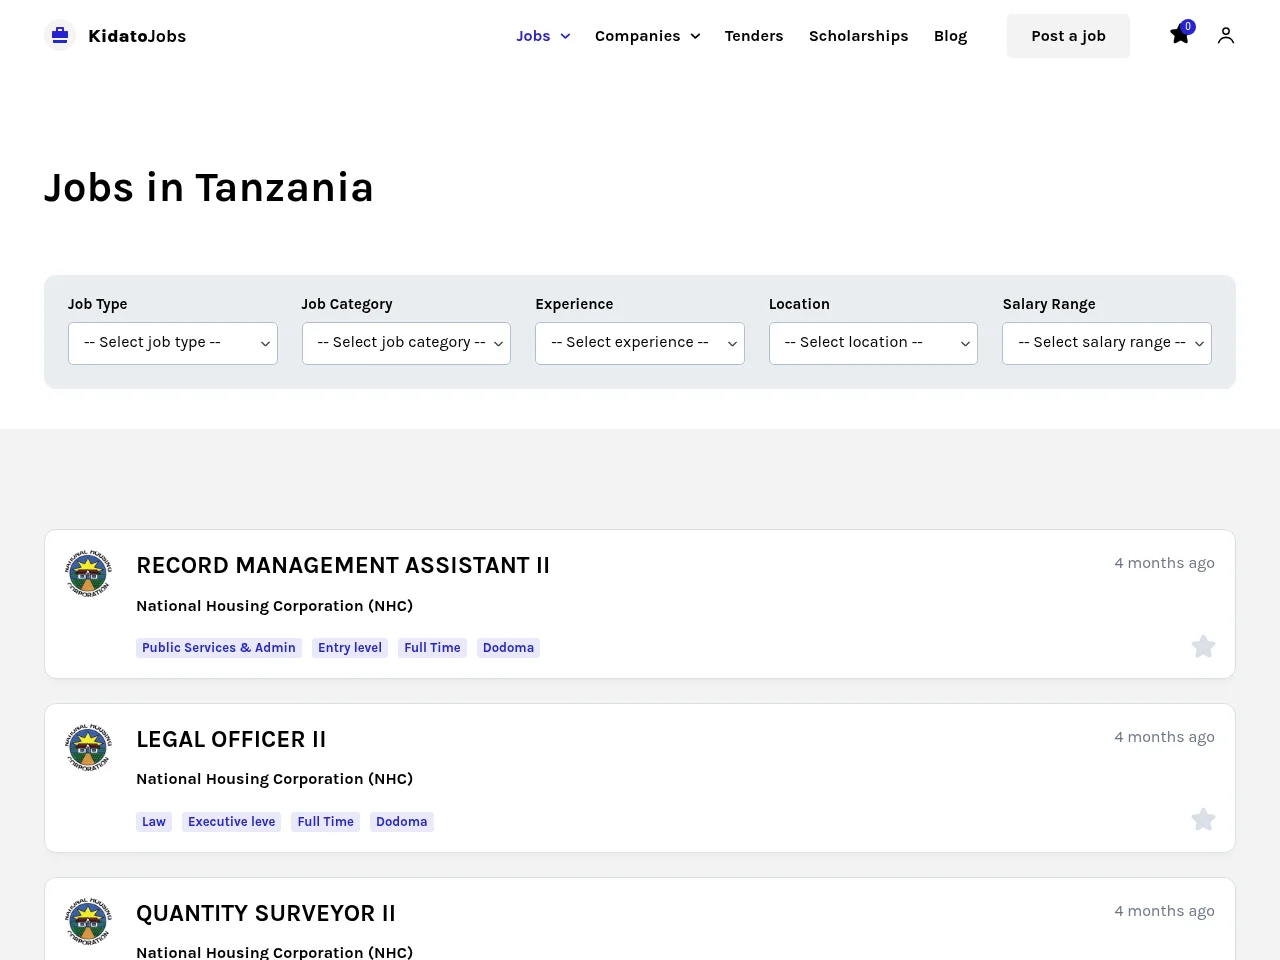Open the Select job category dropdown
The image size is (1280, 960).
(406, 343)
